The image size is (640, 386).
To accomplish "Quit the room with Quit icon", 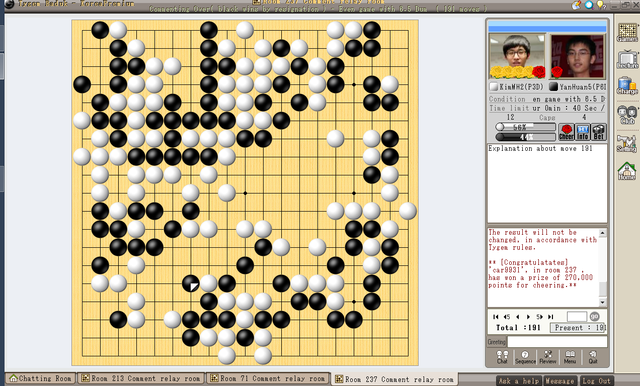I will (593, 357).
